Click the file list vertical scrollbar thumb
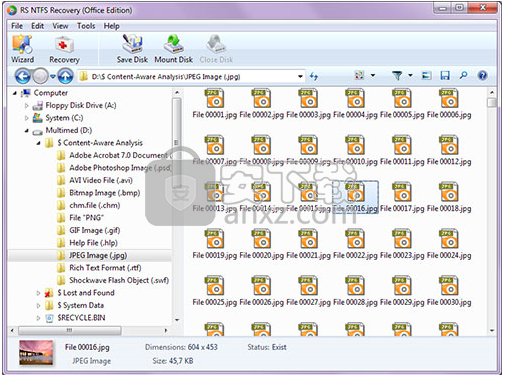 point(492,102)
